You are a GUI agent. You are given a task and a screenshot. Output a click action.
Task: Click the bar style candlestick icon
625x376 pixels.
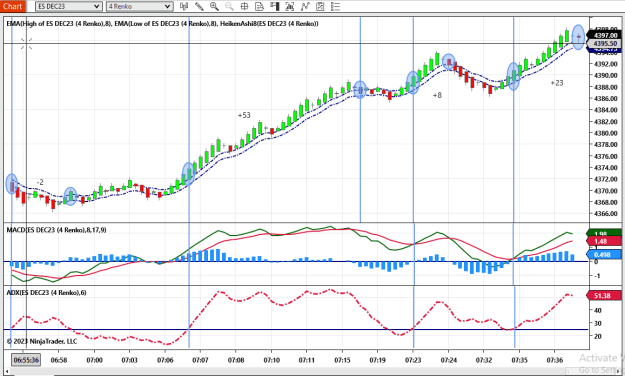(184, 6)
